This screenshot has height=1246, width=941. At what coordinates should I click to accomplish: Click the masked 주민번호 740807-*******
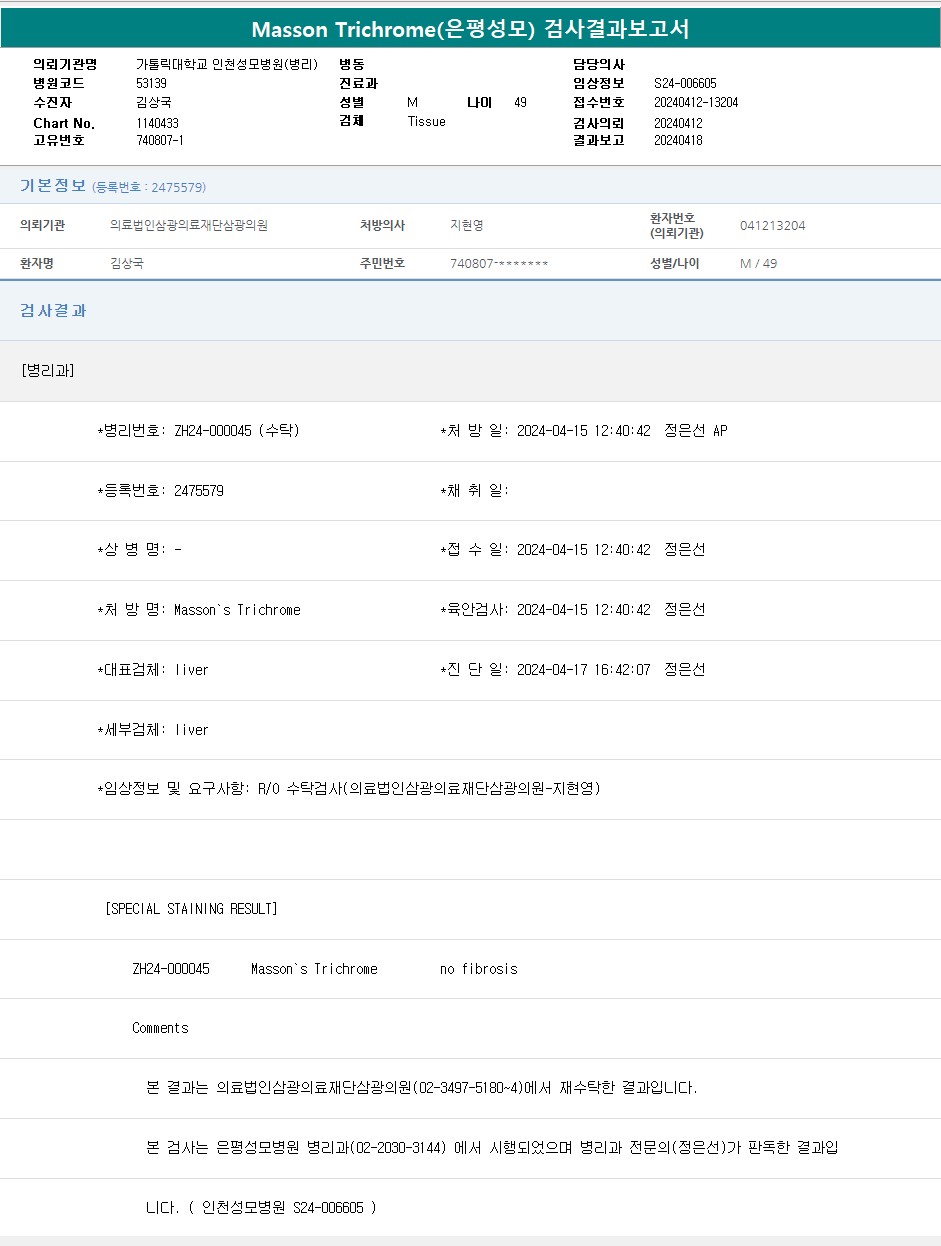(499, 264)
